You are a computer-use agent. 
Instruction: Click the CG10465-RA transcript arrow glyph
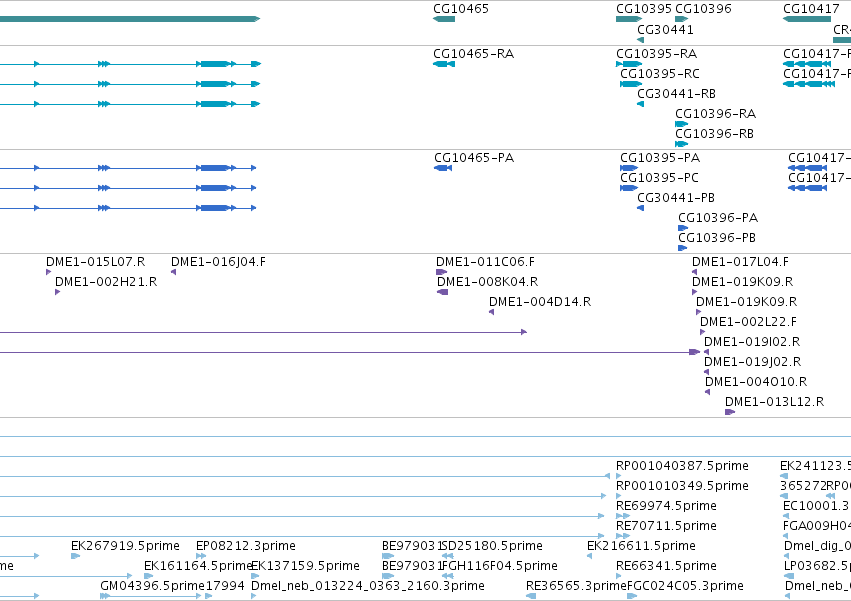444,64
